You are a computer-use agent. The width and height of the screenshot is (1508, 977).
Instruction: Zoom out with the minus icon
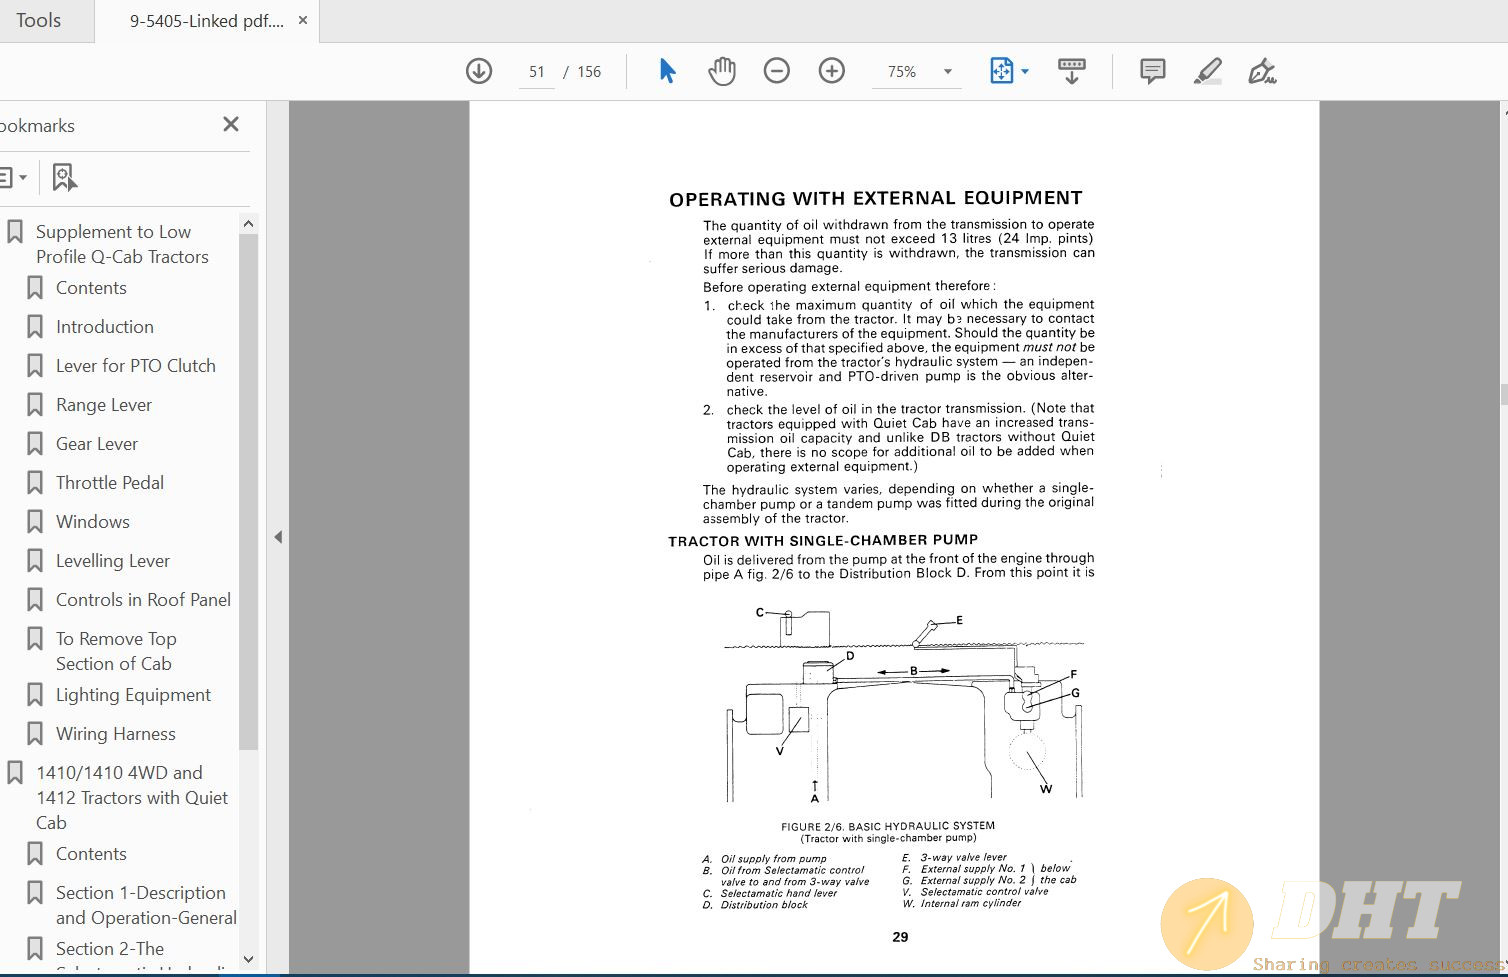777,71
